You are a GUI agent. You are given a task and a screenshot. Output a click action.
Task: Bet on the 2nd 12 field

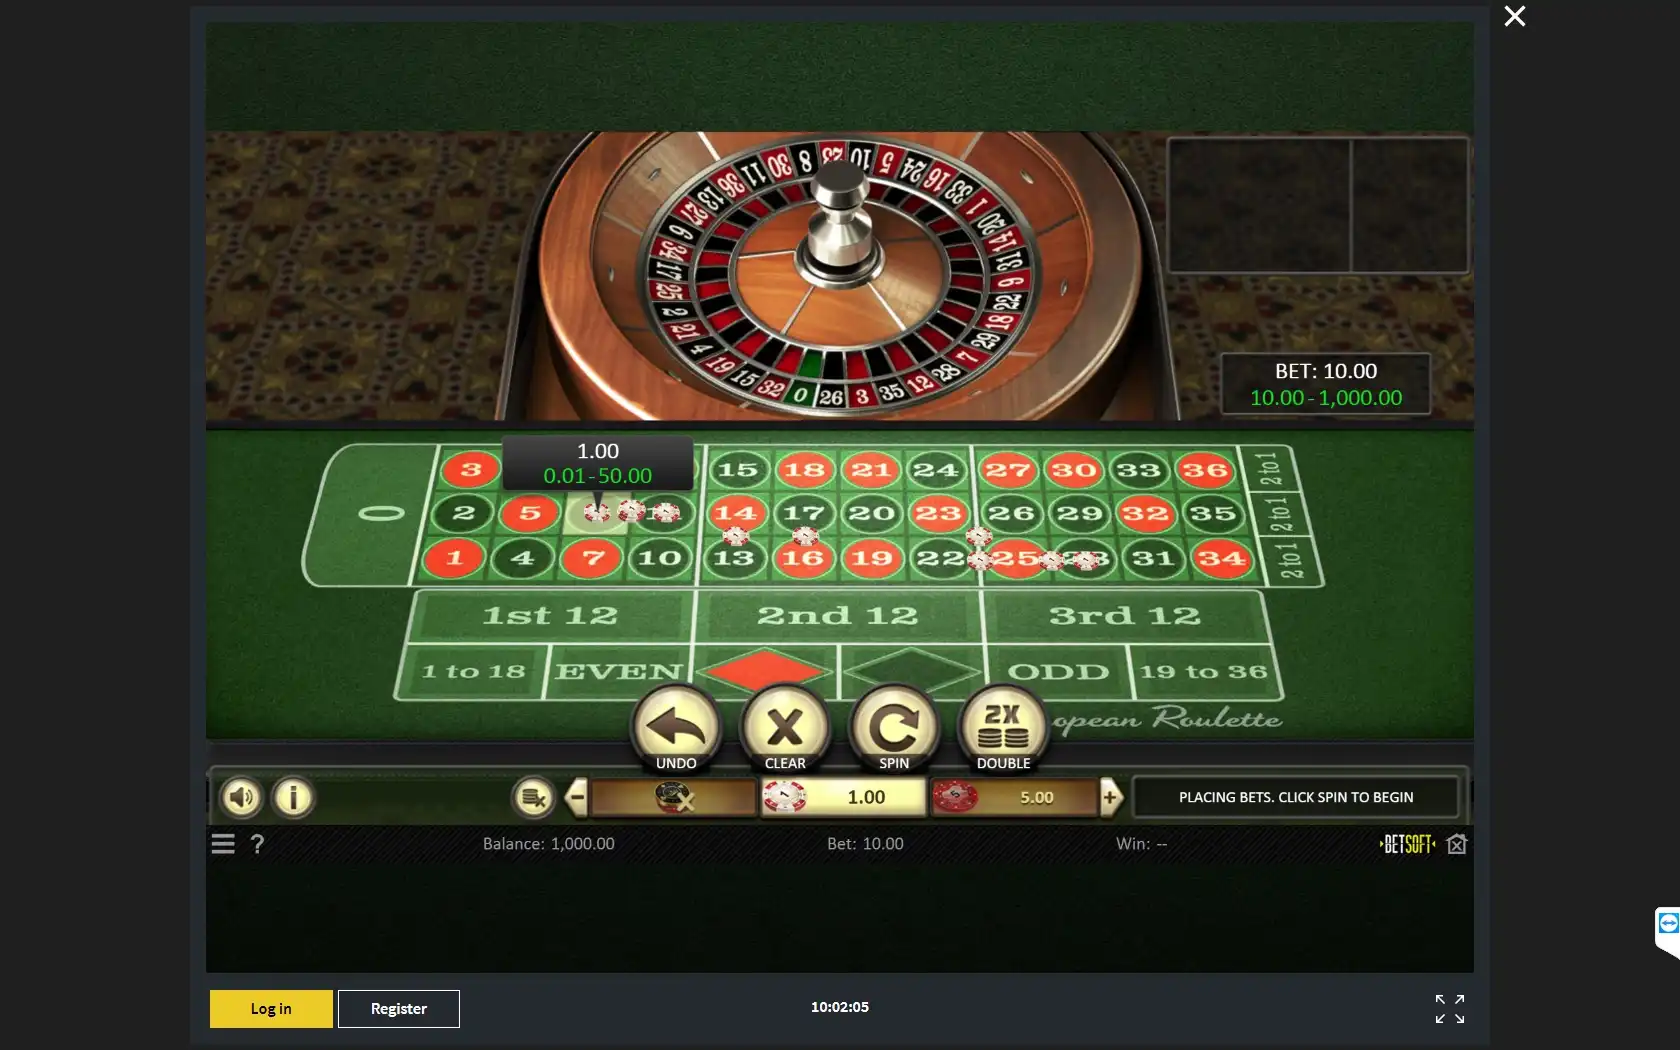(x=838, y=616)
